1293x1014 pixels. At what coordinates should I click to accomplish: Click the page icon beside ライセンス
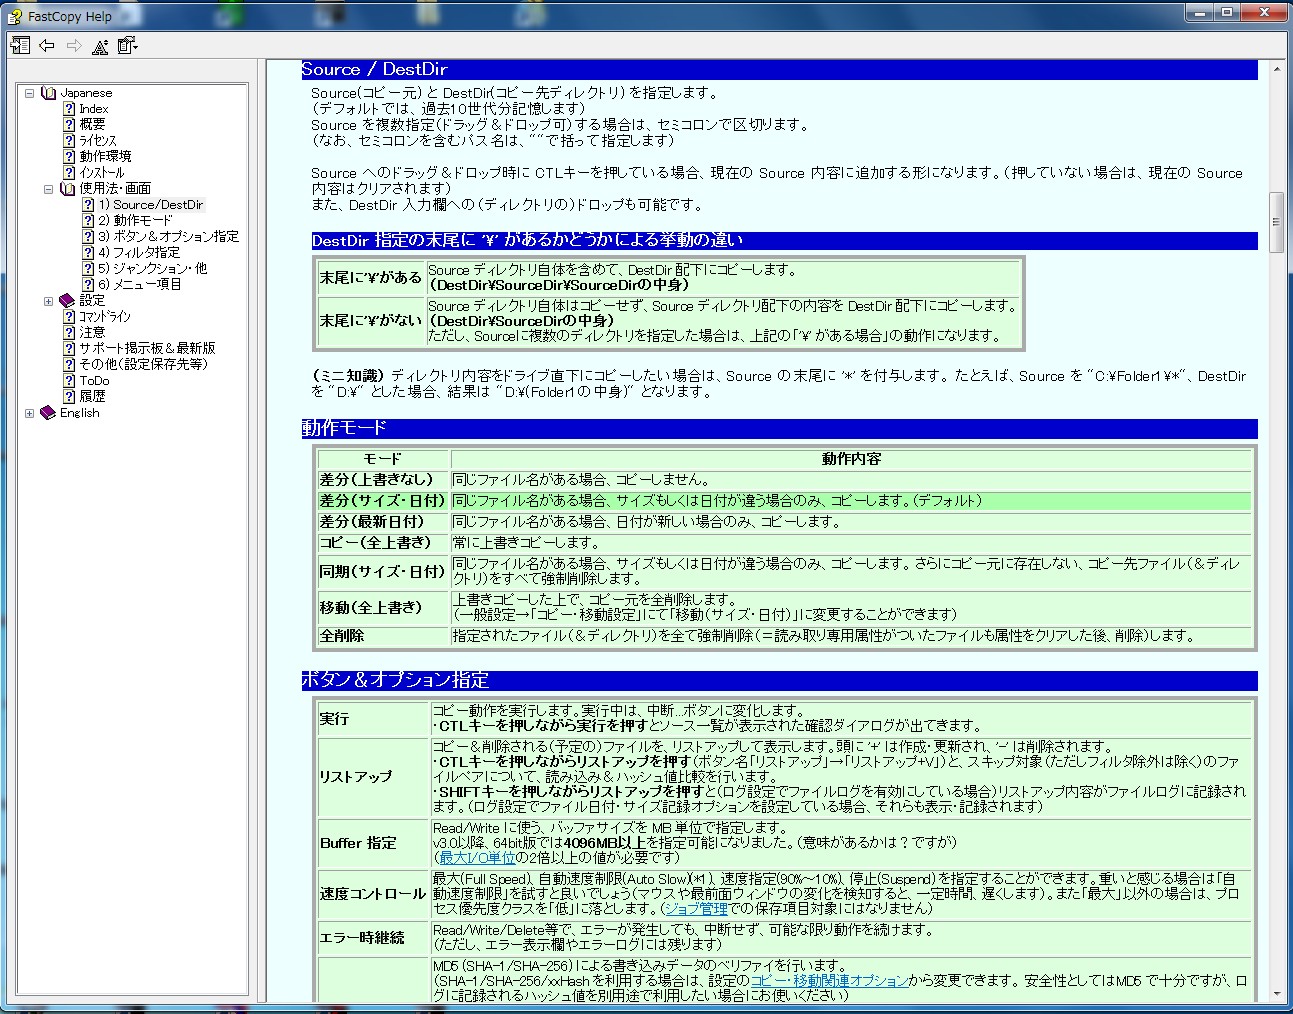[69, 140]
